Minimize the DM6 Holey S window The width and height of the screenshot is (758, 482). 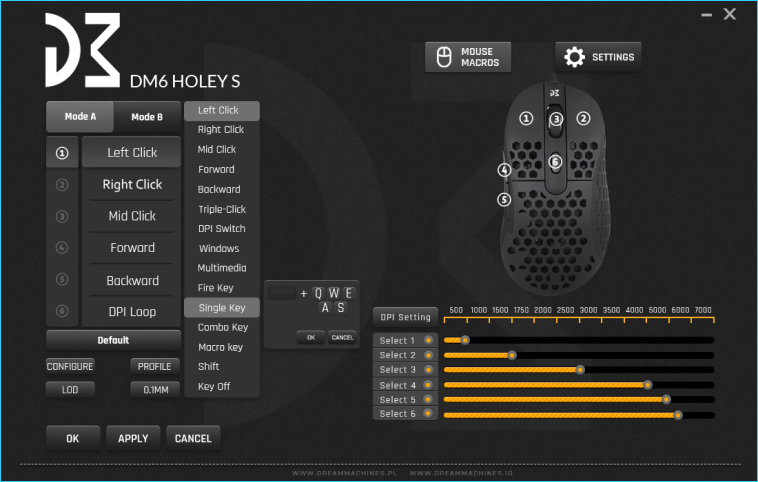pos(706,15)
